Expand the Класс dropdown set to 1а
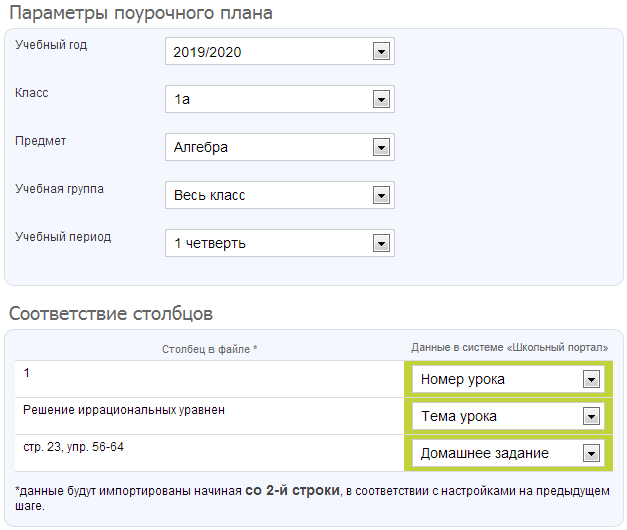 (x=279, y=100)
